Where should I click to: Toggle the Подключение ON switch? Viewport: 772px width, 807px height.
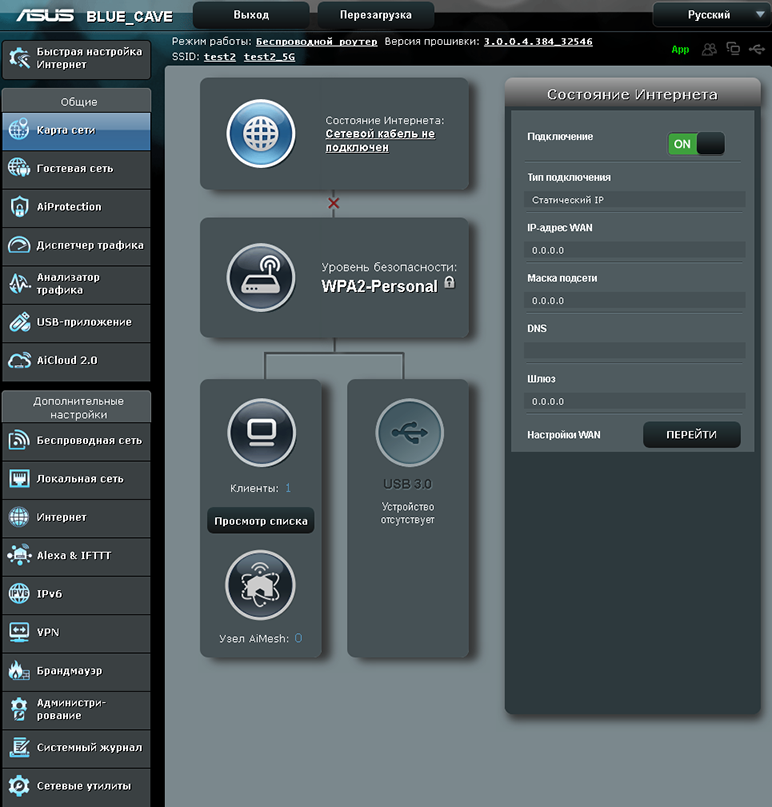(x=696, y=144)
